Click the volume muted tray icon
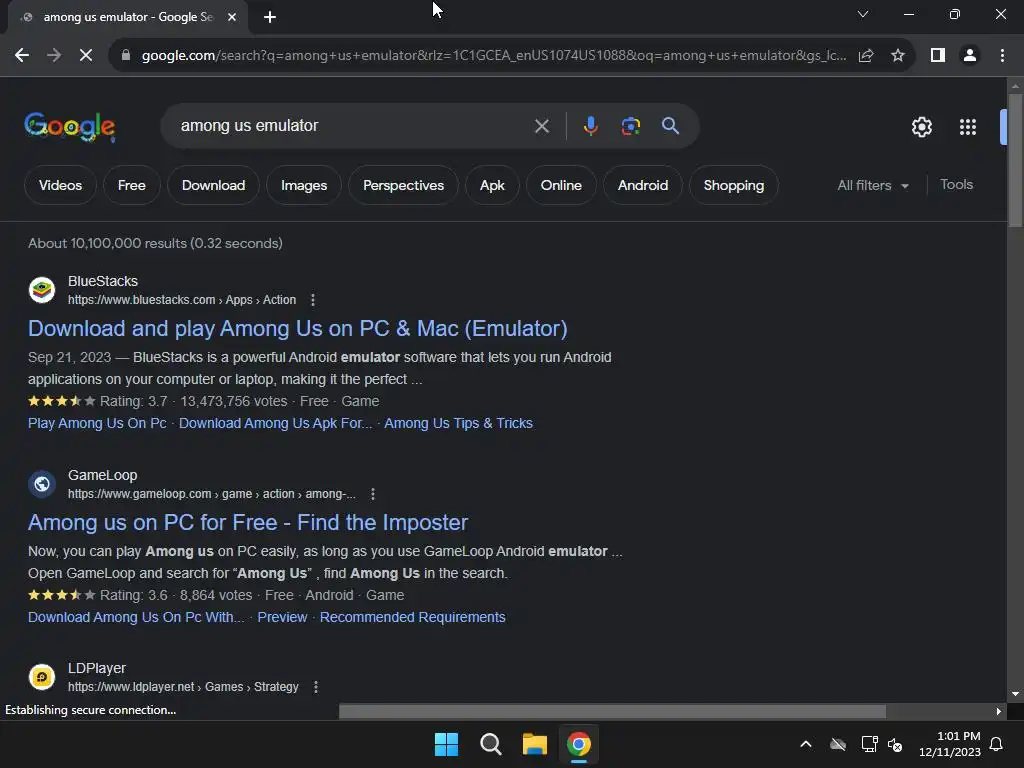This screenshot has height=768, width=1024. [x=895, y=744]
